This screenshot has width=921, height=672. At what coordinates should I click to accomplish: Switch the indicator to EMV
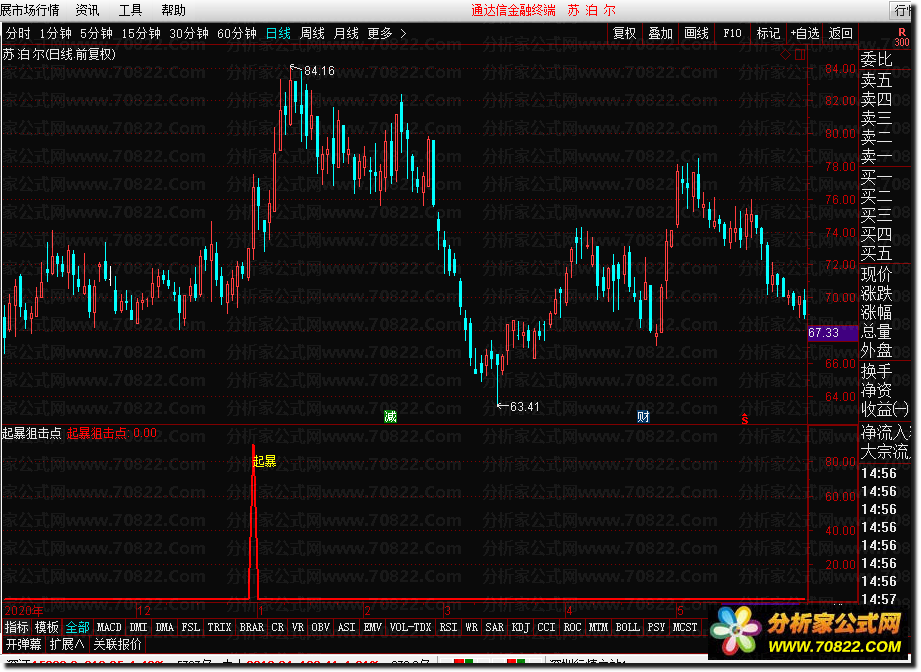point(372,627)
